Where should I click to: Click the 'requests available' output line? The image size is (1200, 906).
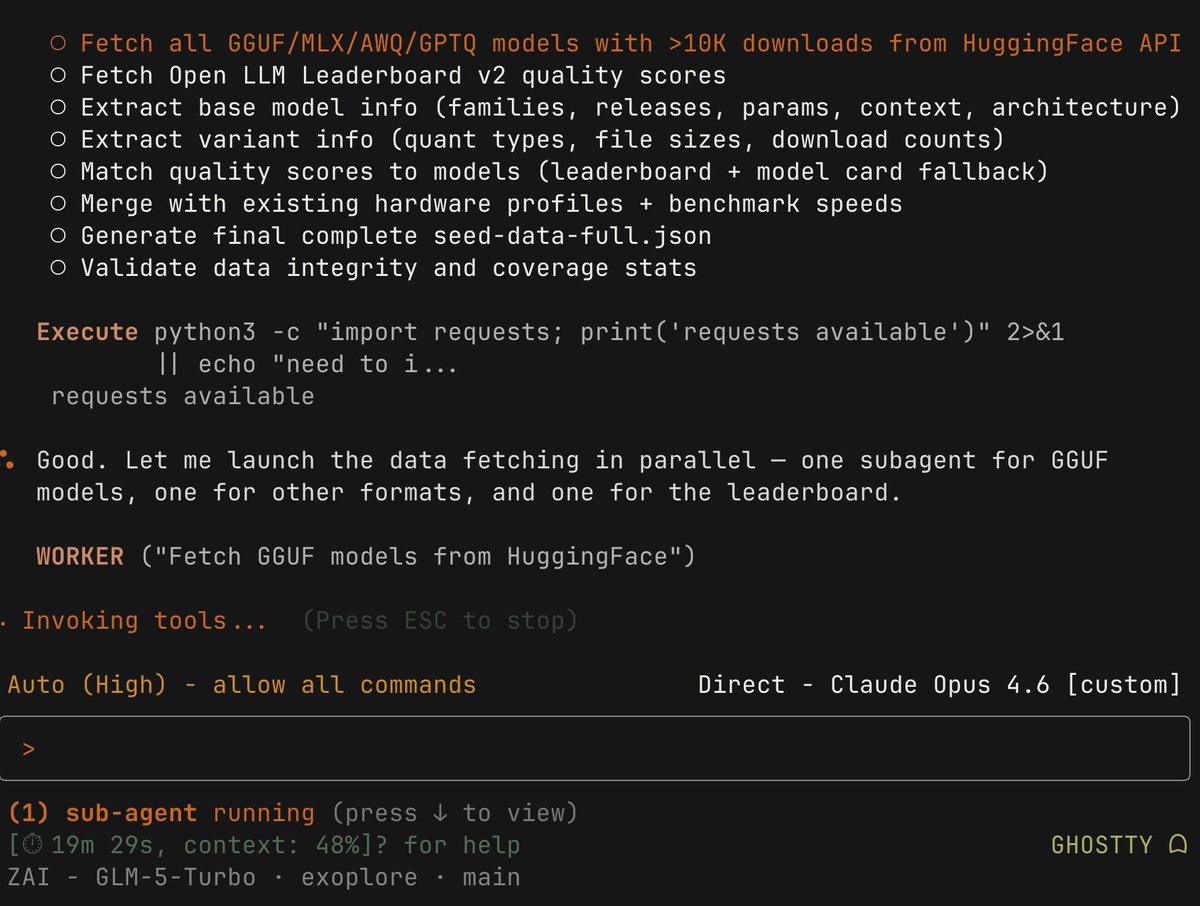pyautogui.click(x=183, y=396)
